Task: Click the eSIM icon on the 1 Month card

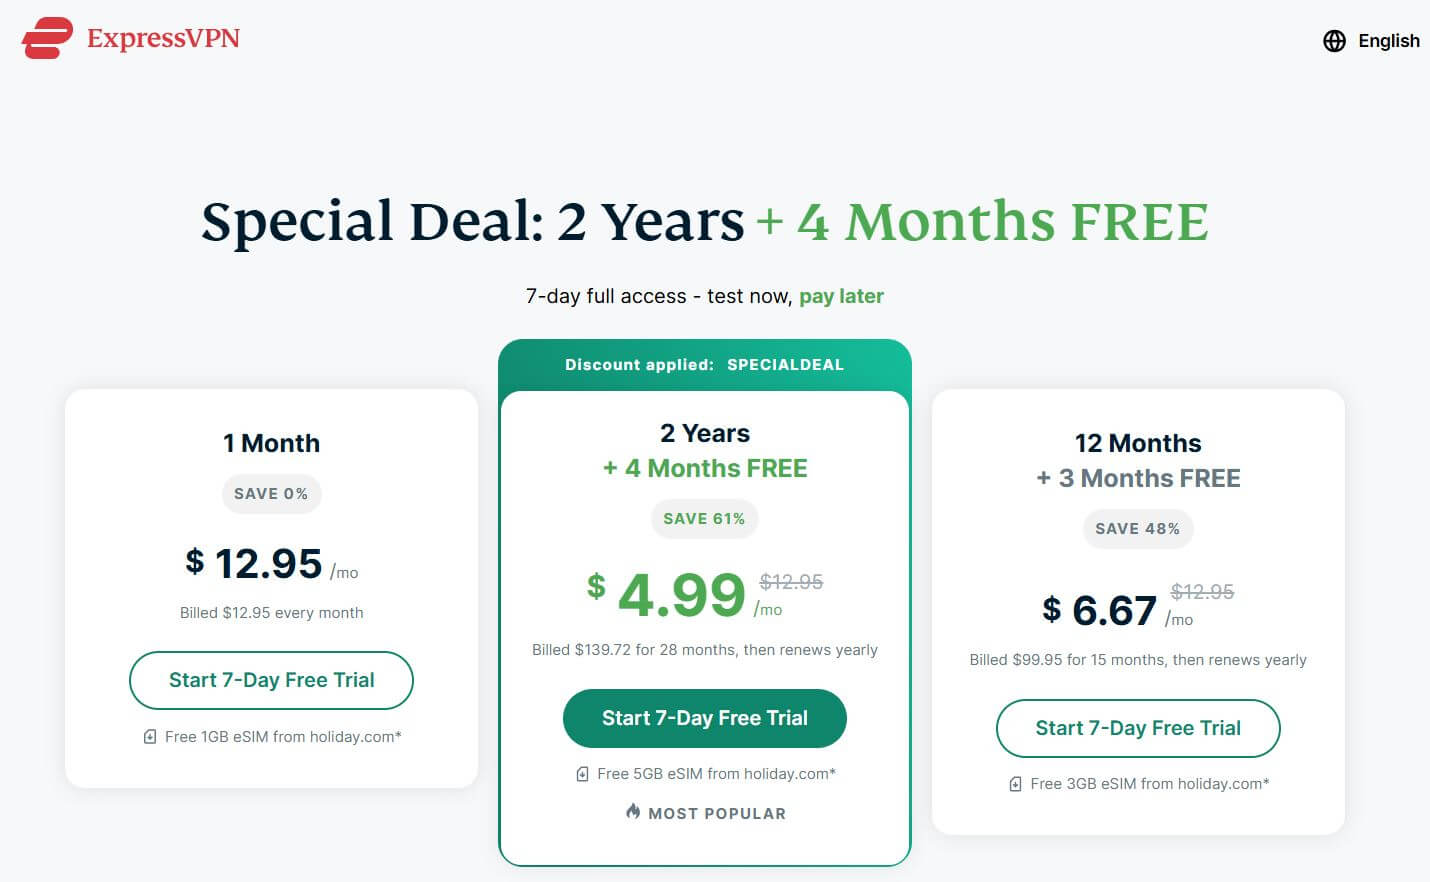Action: [150, 736]
